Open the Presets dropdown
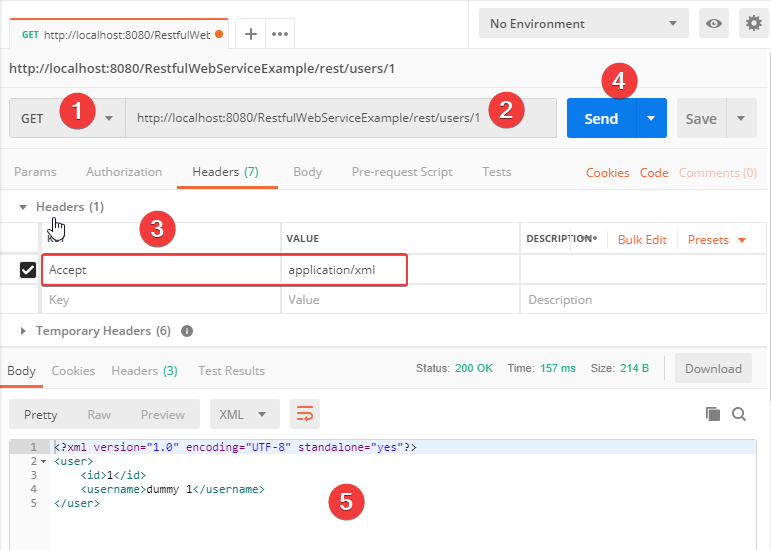This screenshot has width=771, height=550. point(717,240)
